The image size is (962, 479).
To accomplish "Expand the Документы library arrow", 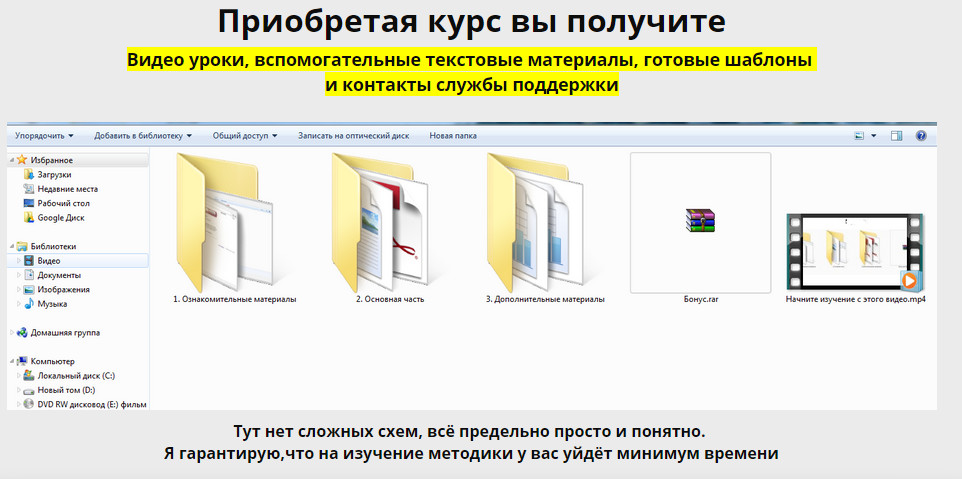I will coord(18,275).
